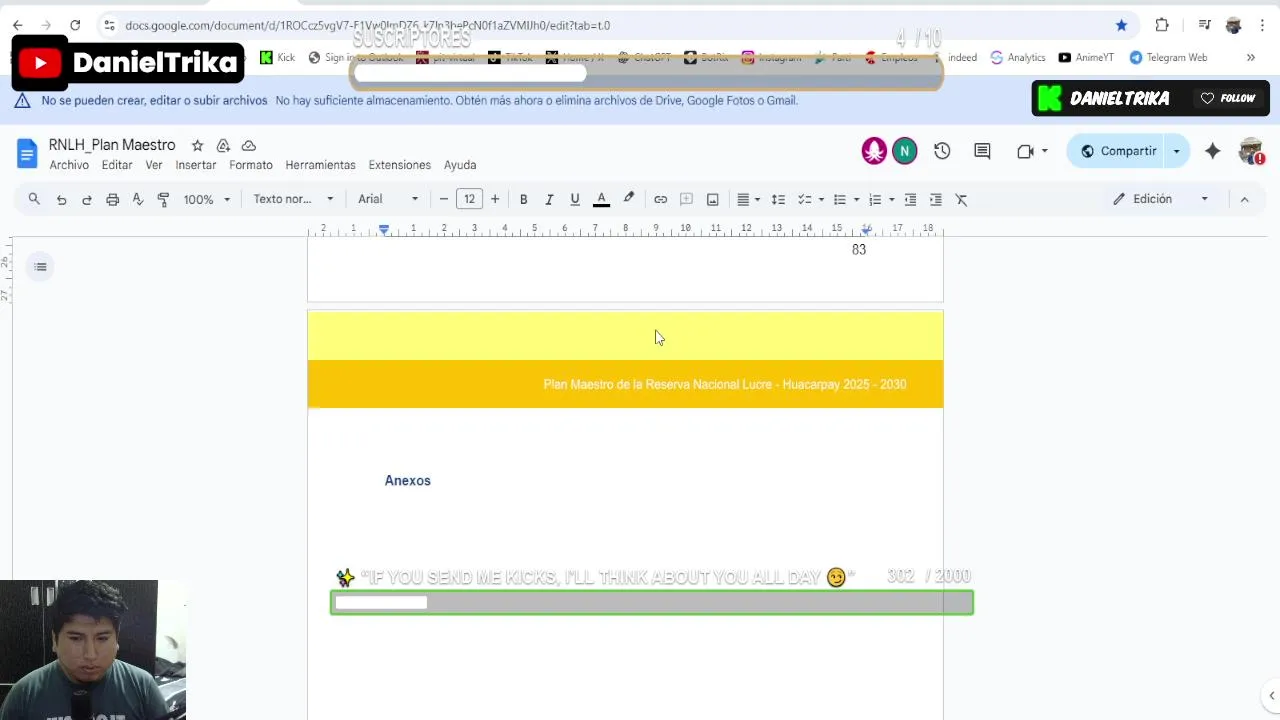Click the increase indent icon
Screen dimensions: 1280x720
tap(935, 199)
